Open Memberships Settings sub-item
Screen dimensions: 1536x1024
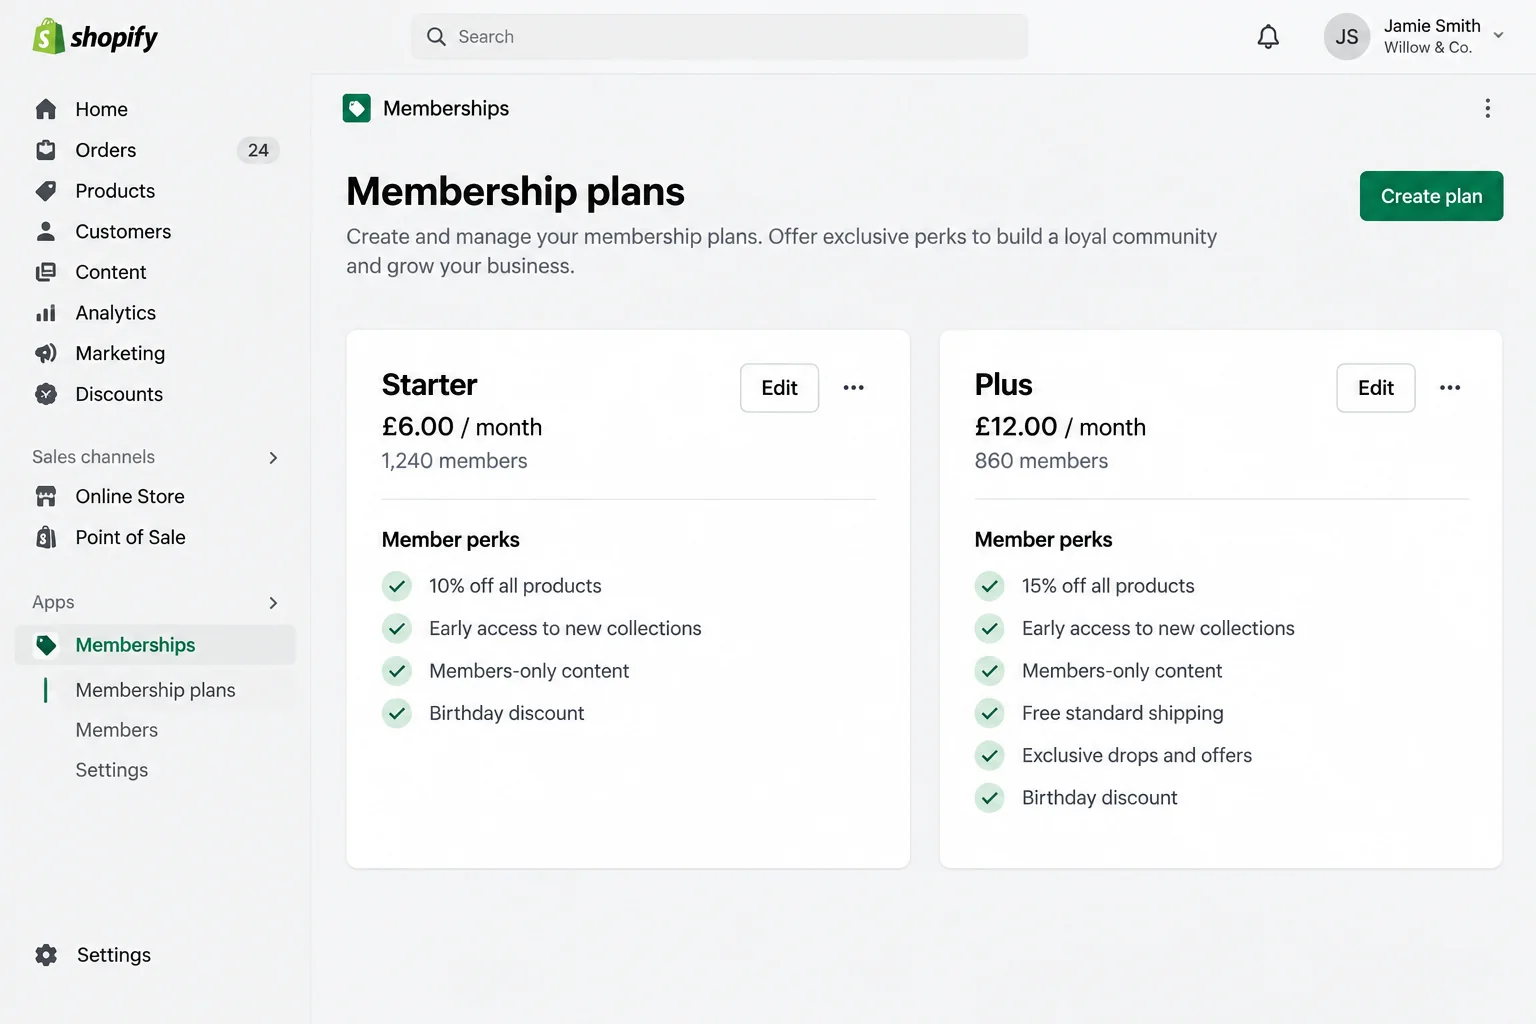tap(112, 770)
